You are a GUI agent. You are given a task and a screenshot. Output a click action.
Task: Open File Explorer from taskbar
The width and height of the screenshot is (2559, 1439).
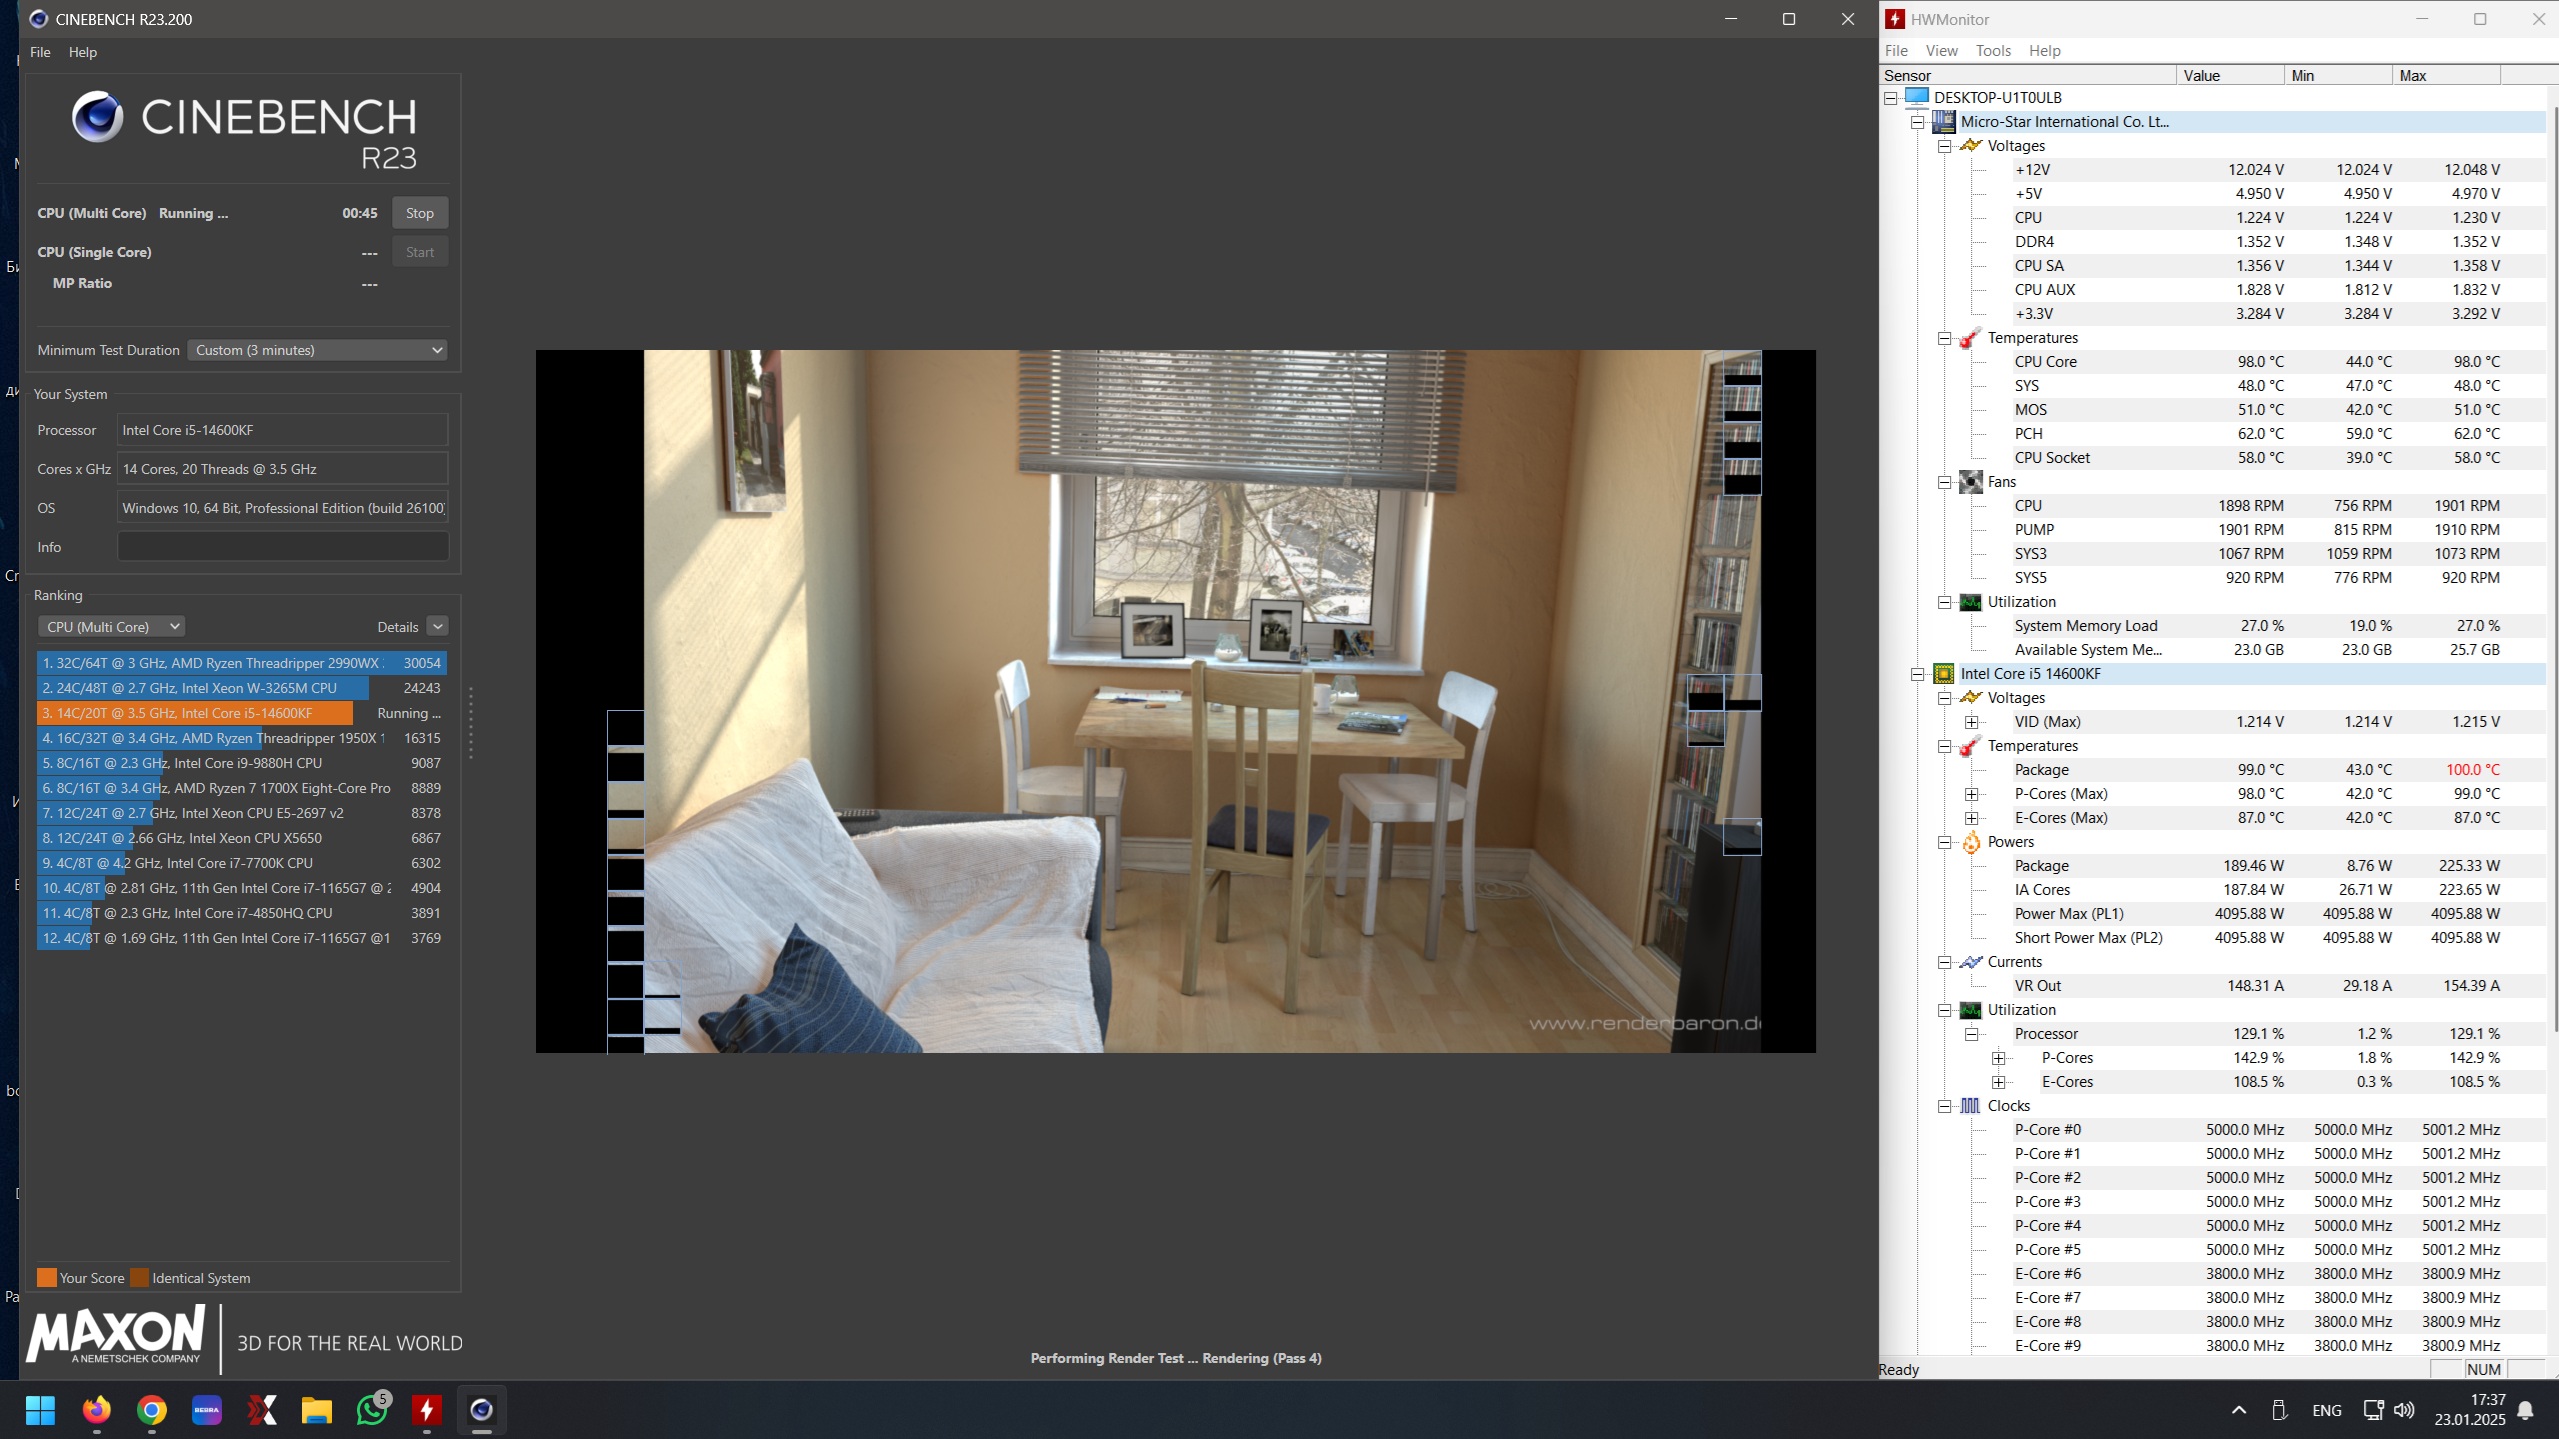coord(317,1410)
